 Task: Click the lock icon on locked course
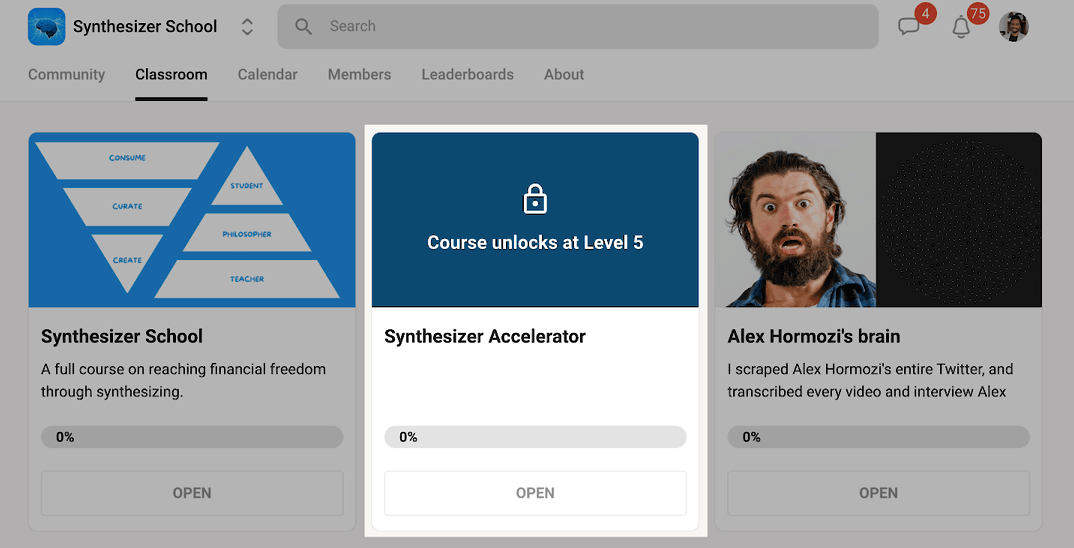535,200
